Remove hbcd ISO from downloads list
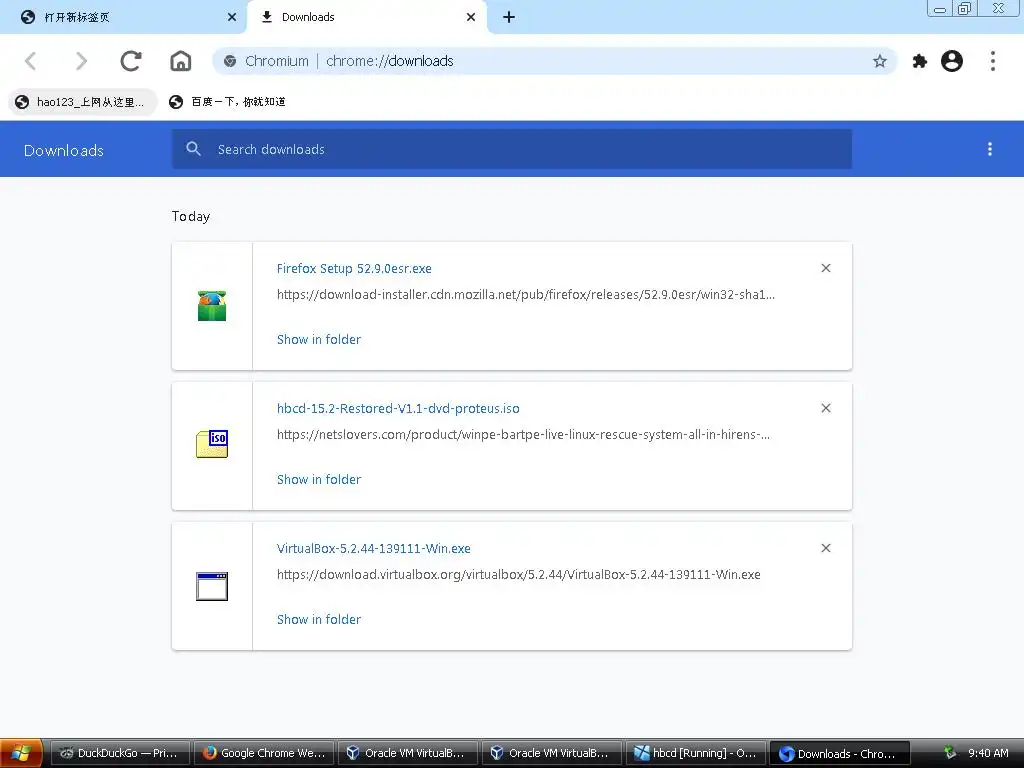1024x768 pixels. [825, 408]
